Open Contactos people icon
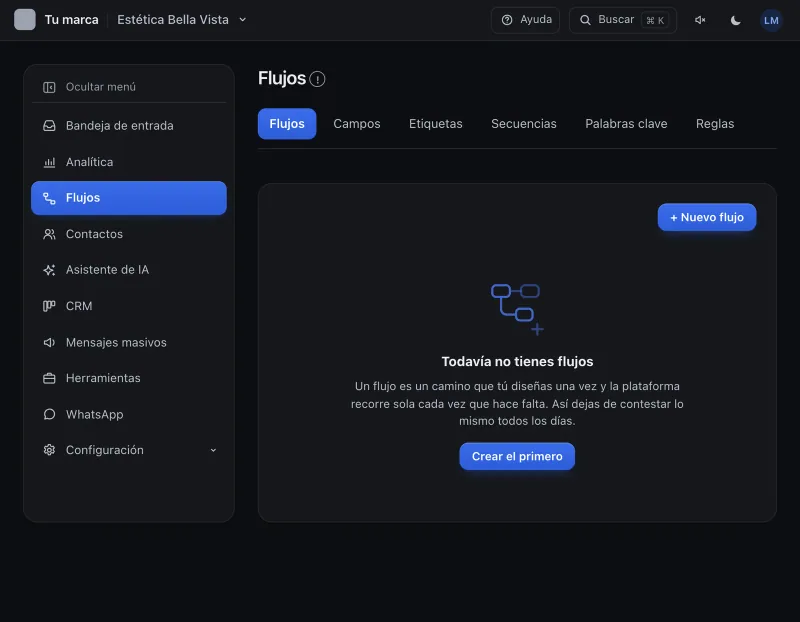Image resolution: width=800 pixels, height=622 pixels. (x=49, y=234)
